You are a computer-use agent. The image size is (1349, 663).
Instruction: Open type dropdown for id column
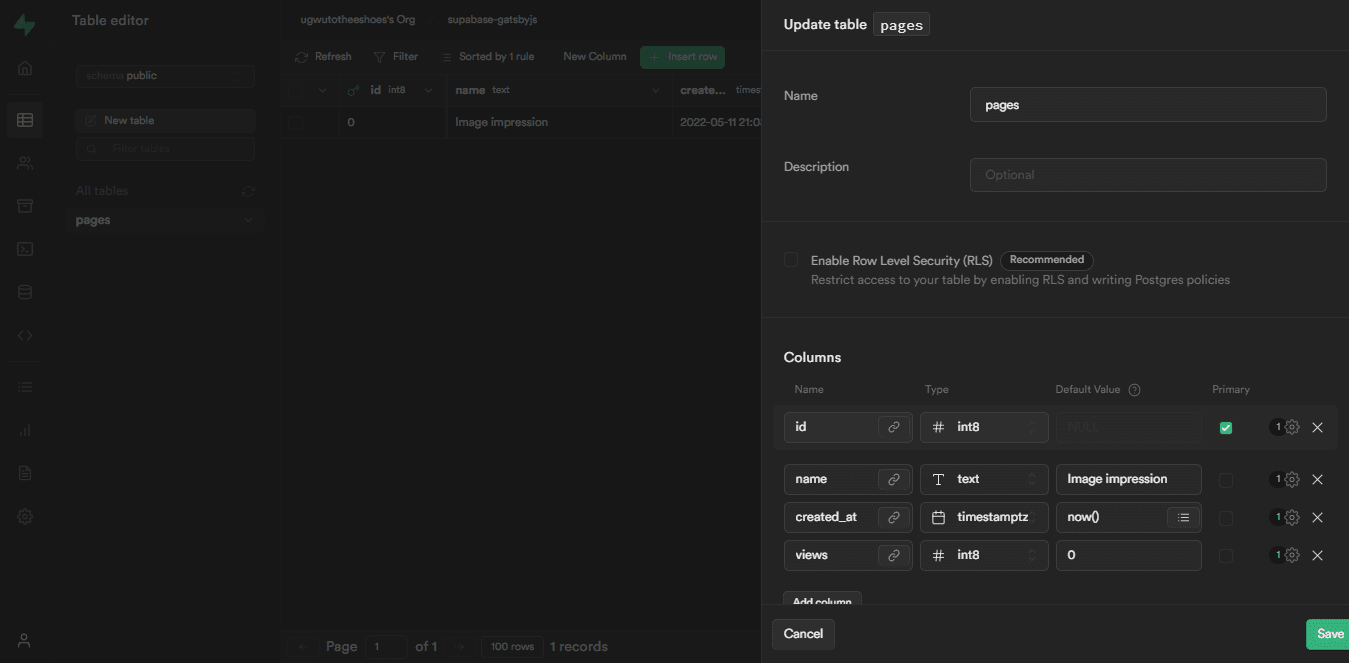(x=984, y=427)
